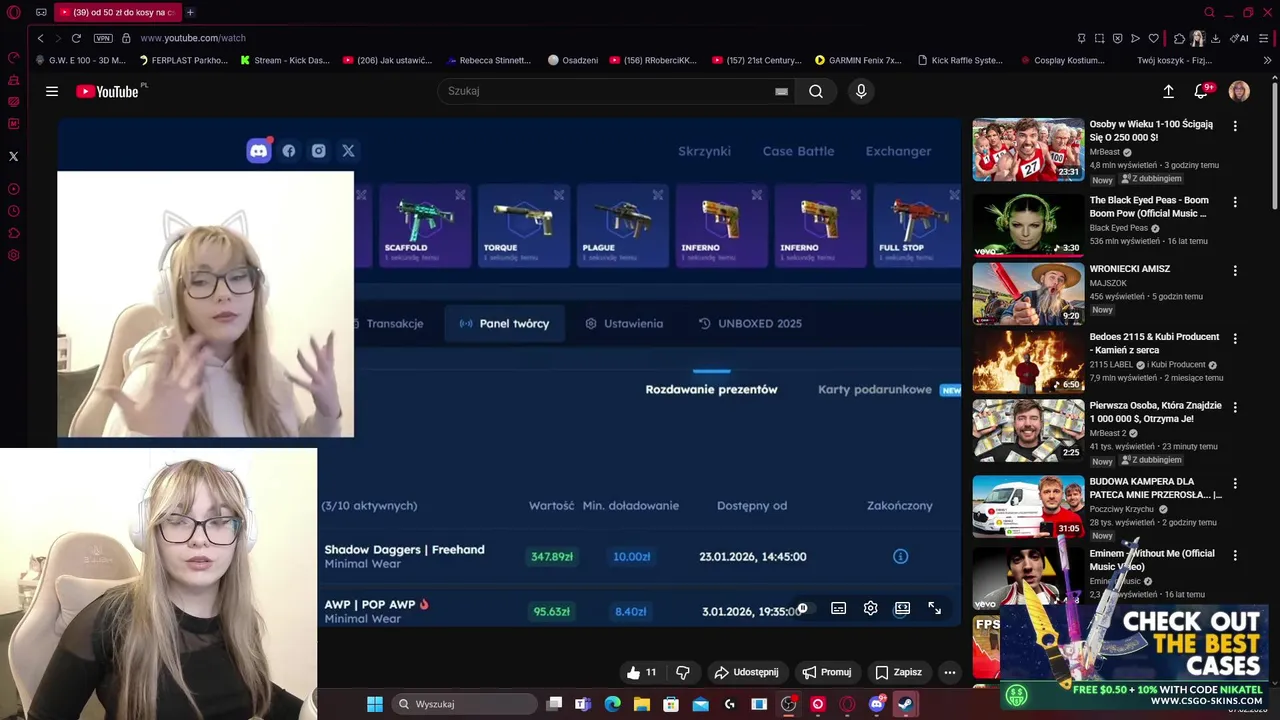Screen dimensions: 1280x720
Task: Open Opera extensions cube icon
Action: click(1179, 38)
